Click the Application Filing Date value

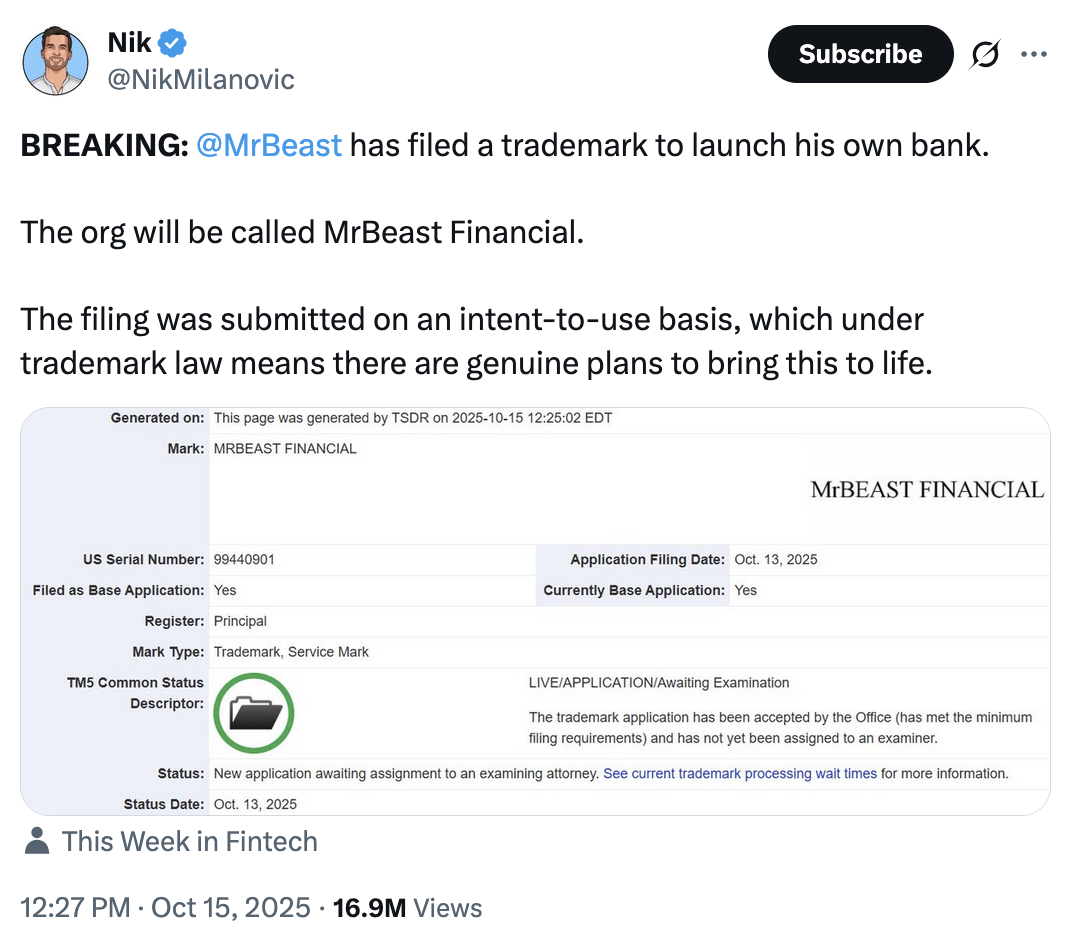click(x=776, y=559)
